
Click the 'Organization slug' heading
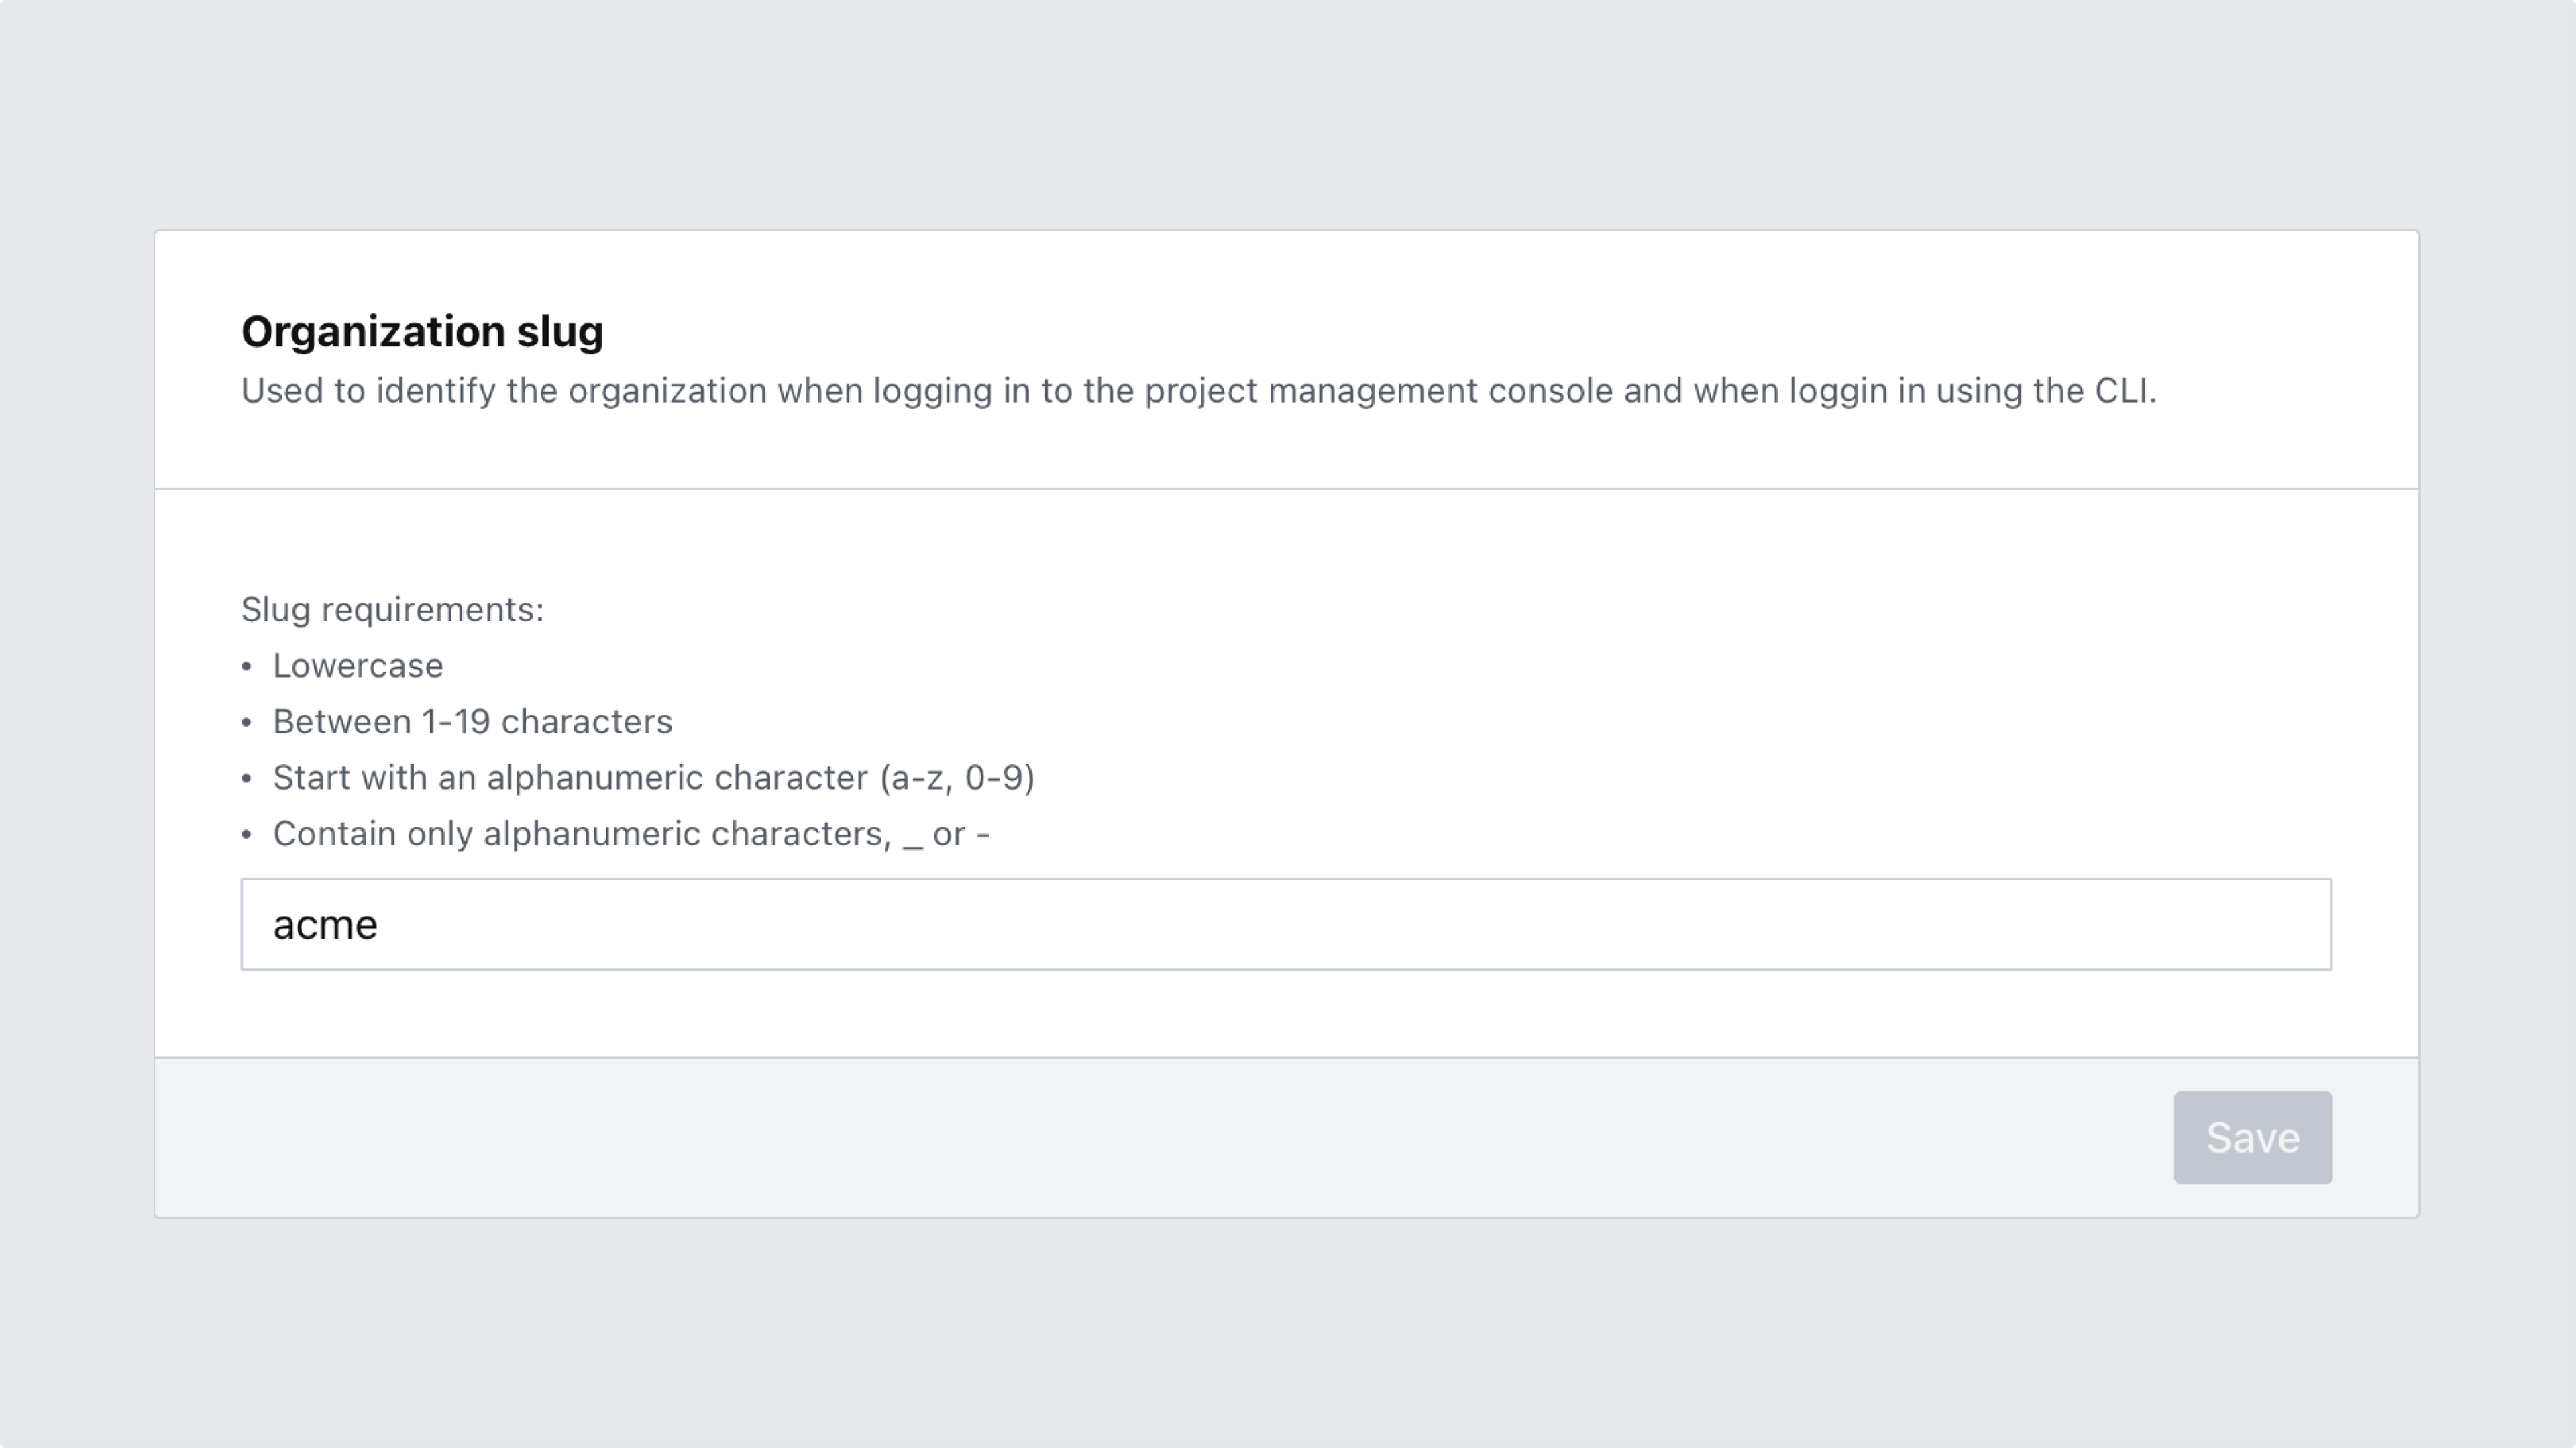(x=422, y=332)
